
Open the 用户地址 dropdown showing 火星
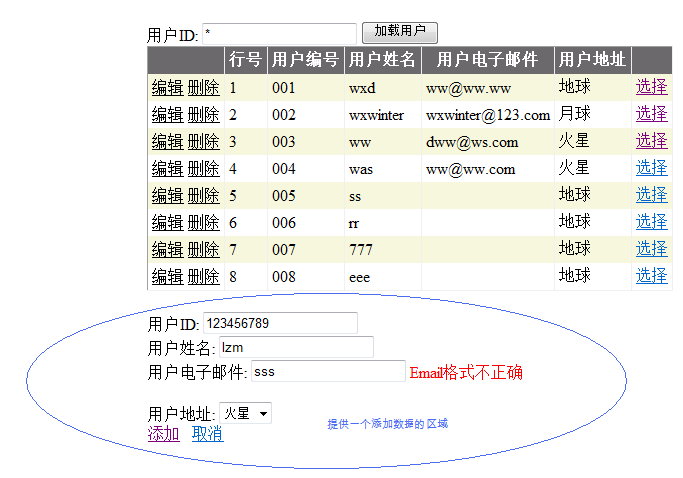point(245,413)
